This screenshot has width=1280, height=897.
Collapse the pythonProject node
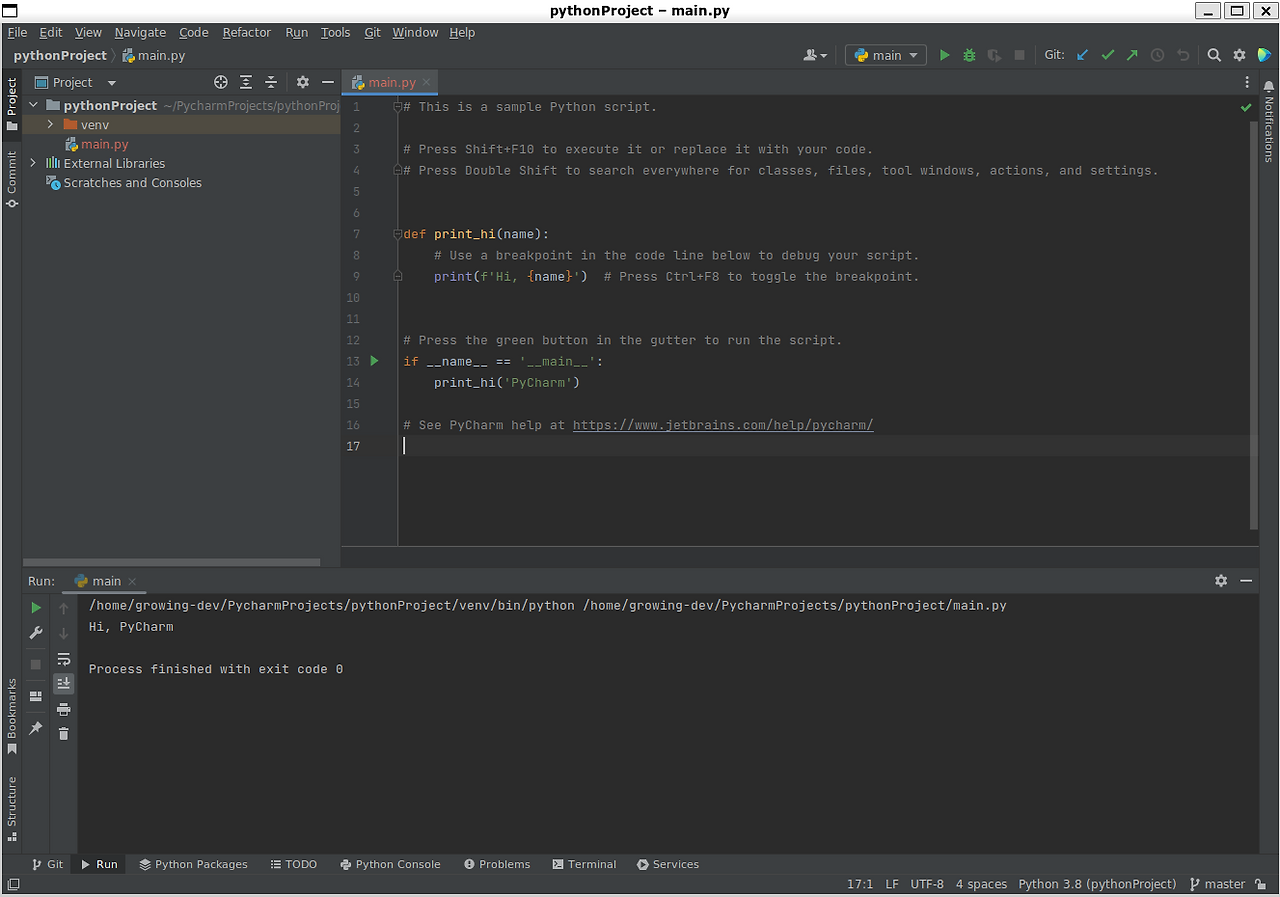click(x=33, y=105)
